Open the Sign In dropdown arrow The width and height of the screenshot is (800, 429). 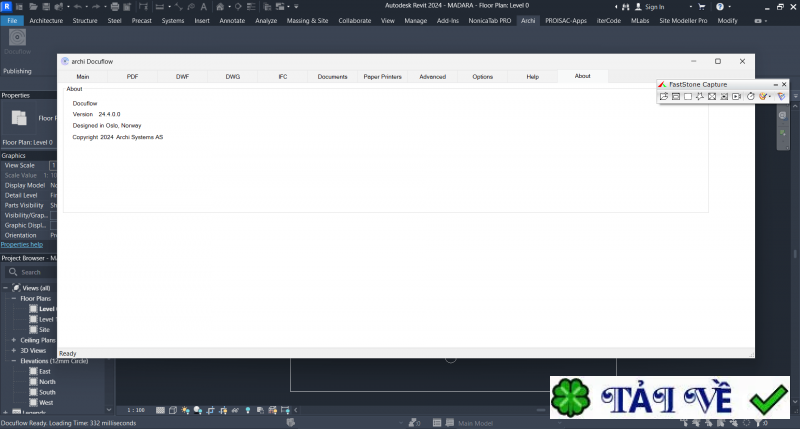(691, 7)
